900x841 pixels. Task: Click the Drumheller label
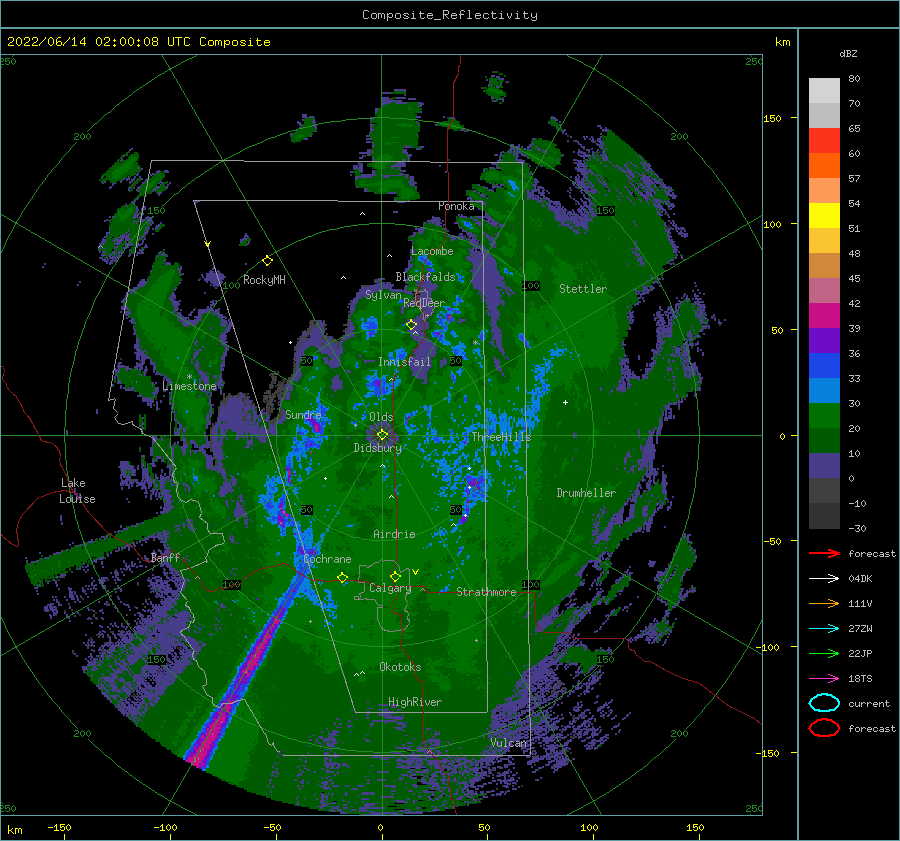tap(586, 493)
